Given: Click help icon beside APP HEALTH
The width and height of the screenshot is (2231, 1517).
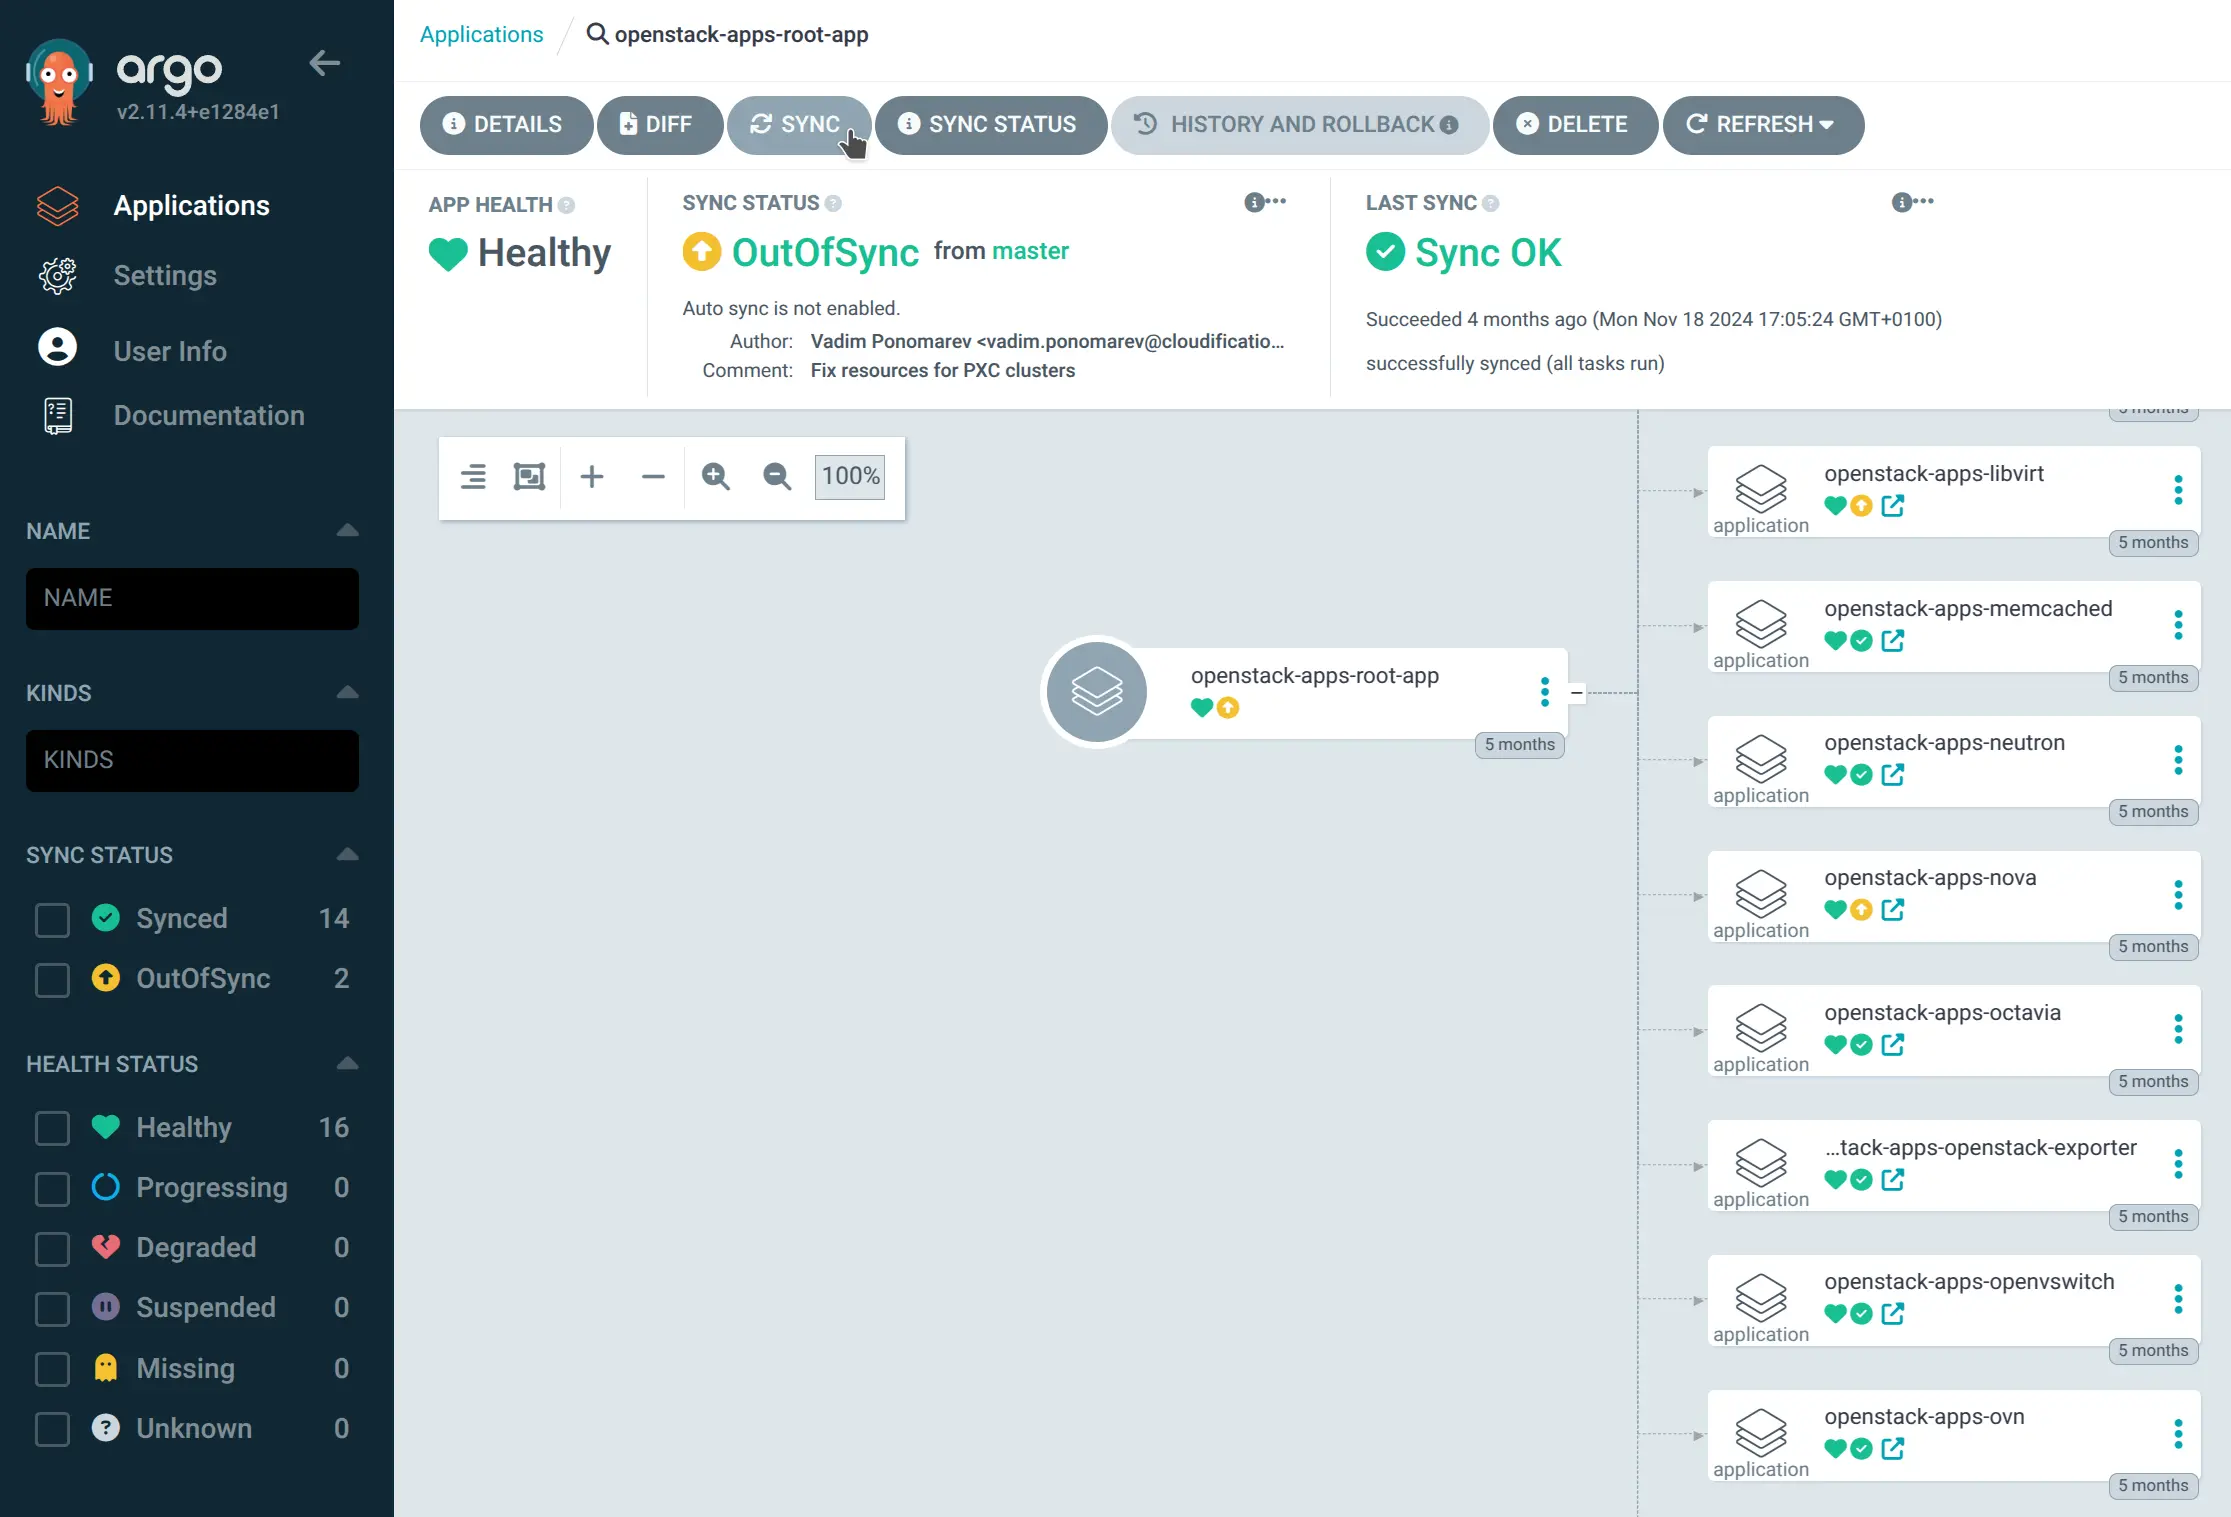Looking at the screenshot, I should pos(566,205).
